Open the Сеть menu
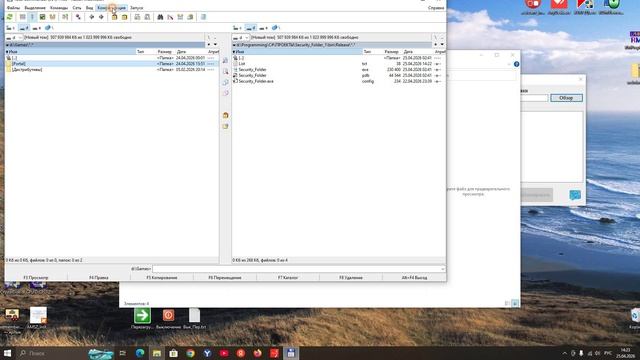Screen dimensions: 640x360 coord(77,8)
